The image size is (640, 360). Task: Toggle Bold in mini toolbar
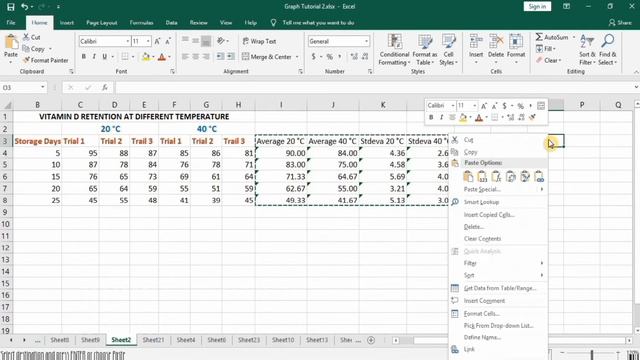431,118
